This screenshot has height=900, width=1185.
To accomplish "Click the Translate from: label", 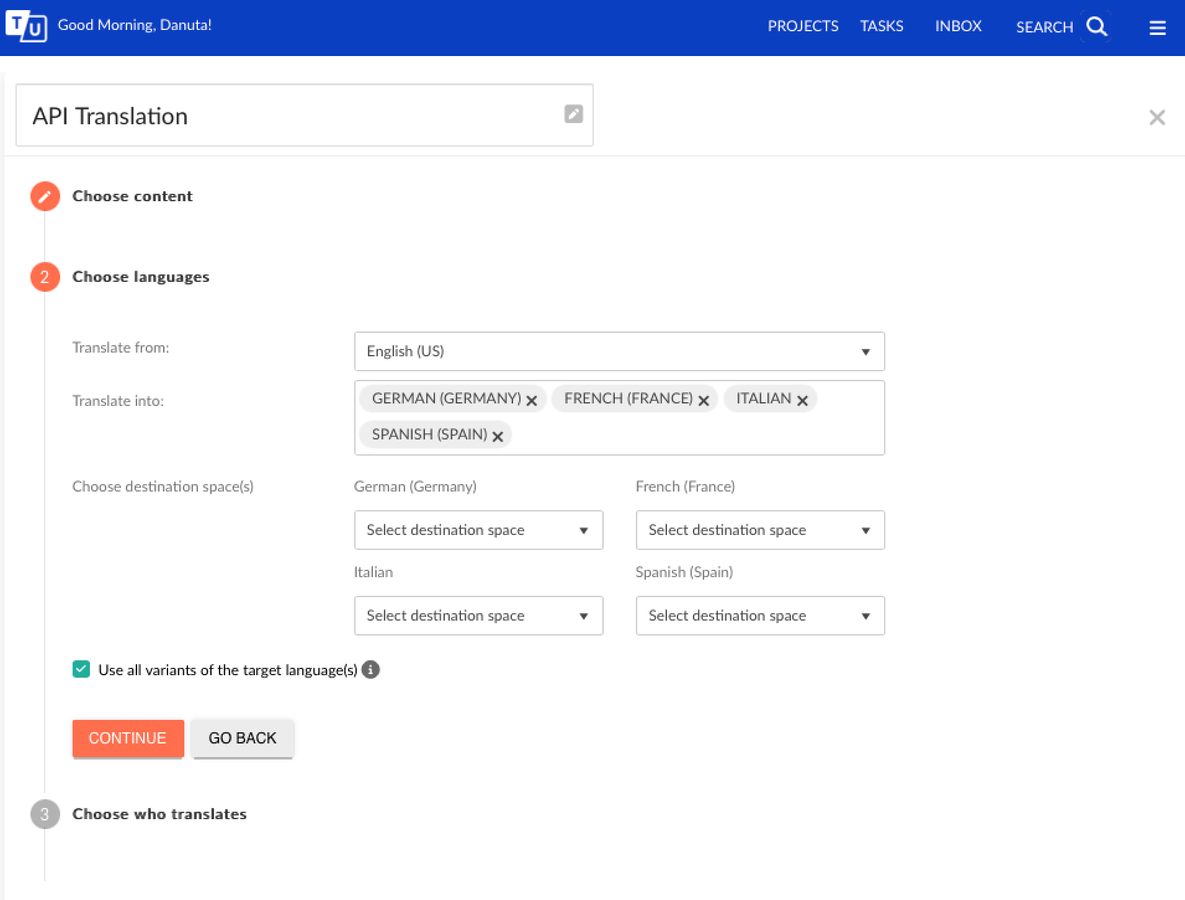I will point(121,348).
